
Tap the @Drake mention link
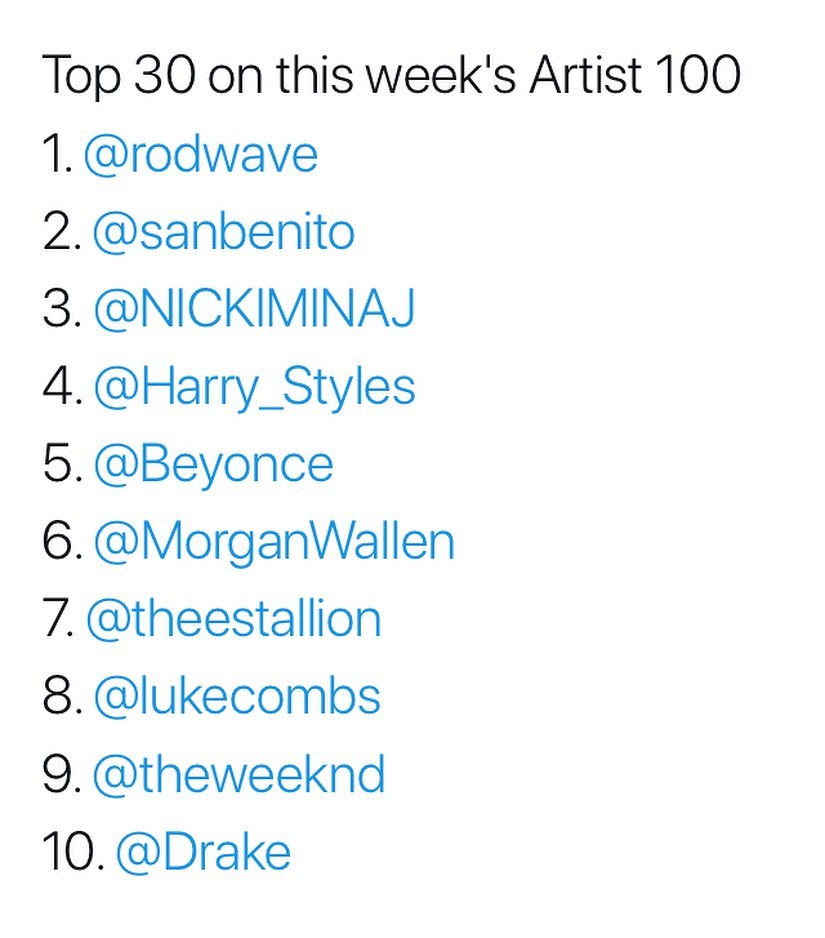coord(203,852)
